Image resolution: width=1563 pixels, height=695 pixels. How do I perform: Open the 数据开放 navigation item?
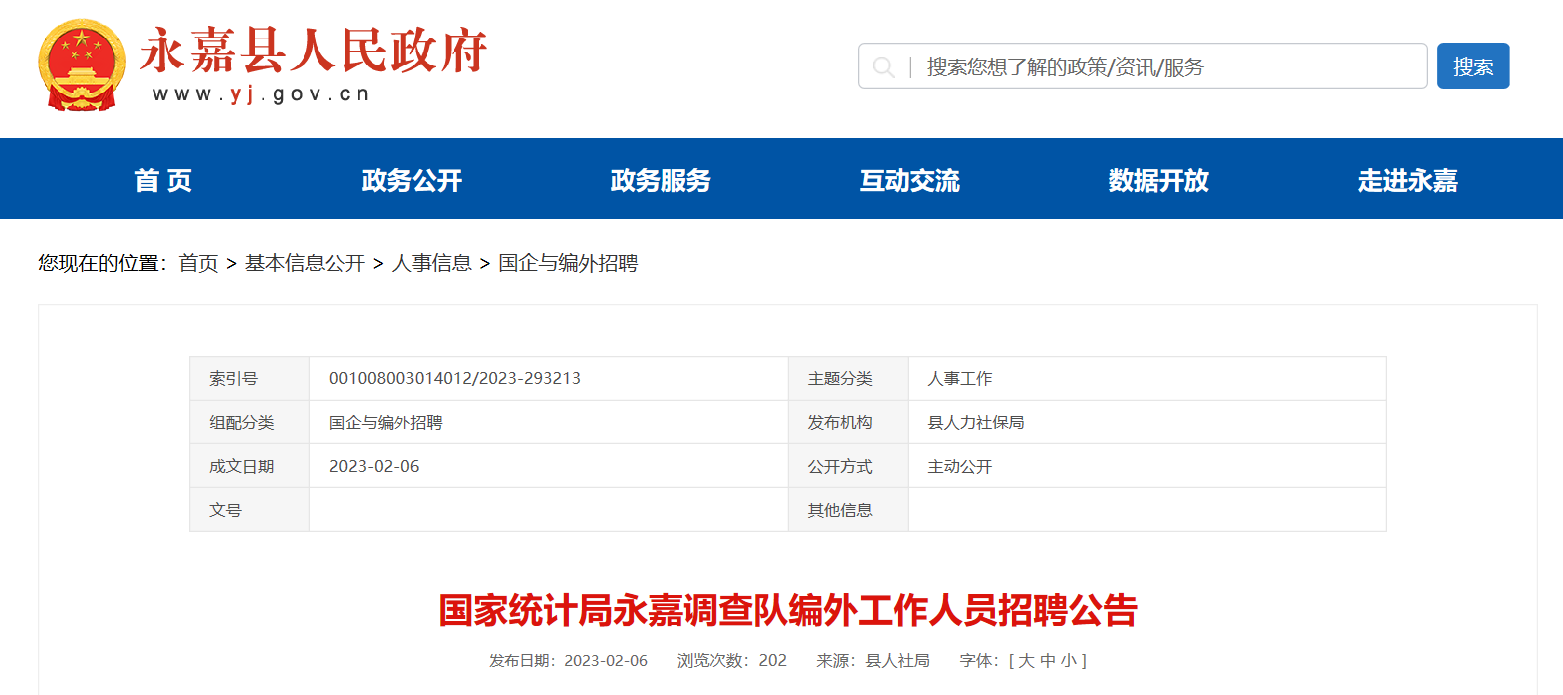click(1159, 180)
